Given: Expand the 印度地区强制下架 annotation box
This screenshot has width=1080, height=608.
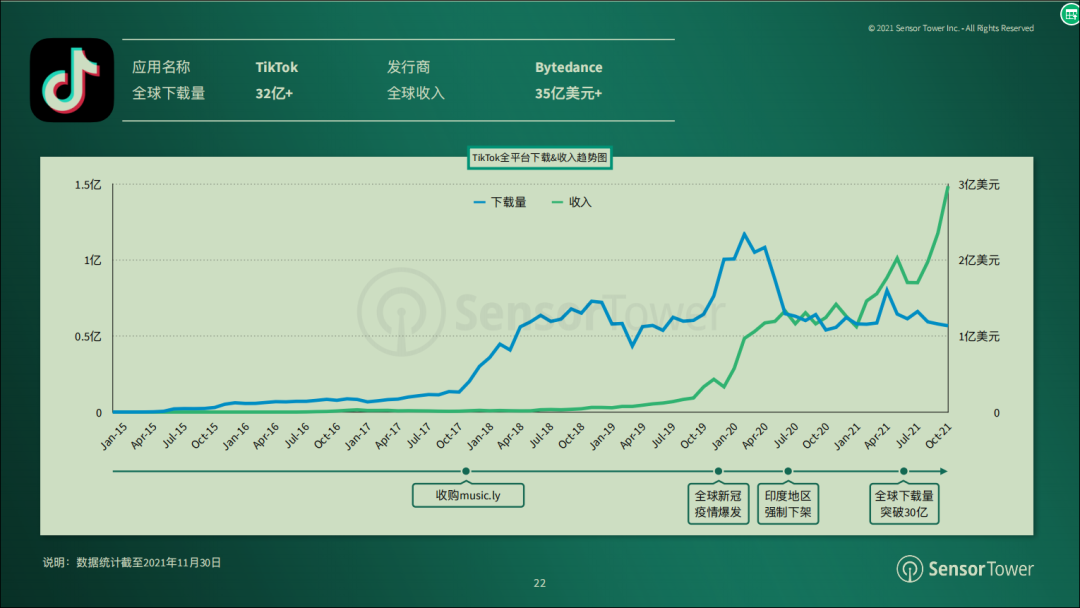Looking at the screenshot, I should point(788,502).
